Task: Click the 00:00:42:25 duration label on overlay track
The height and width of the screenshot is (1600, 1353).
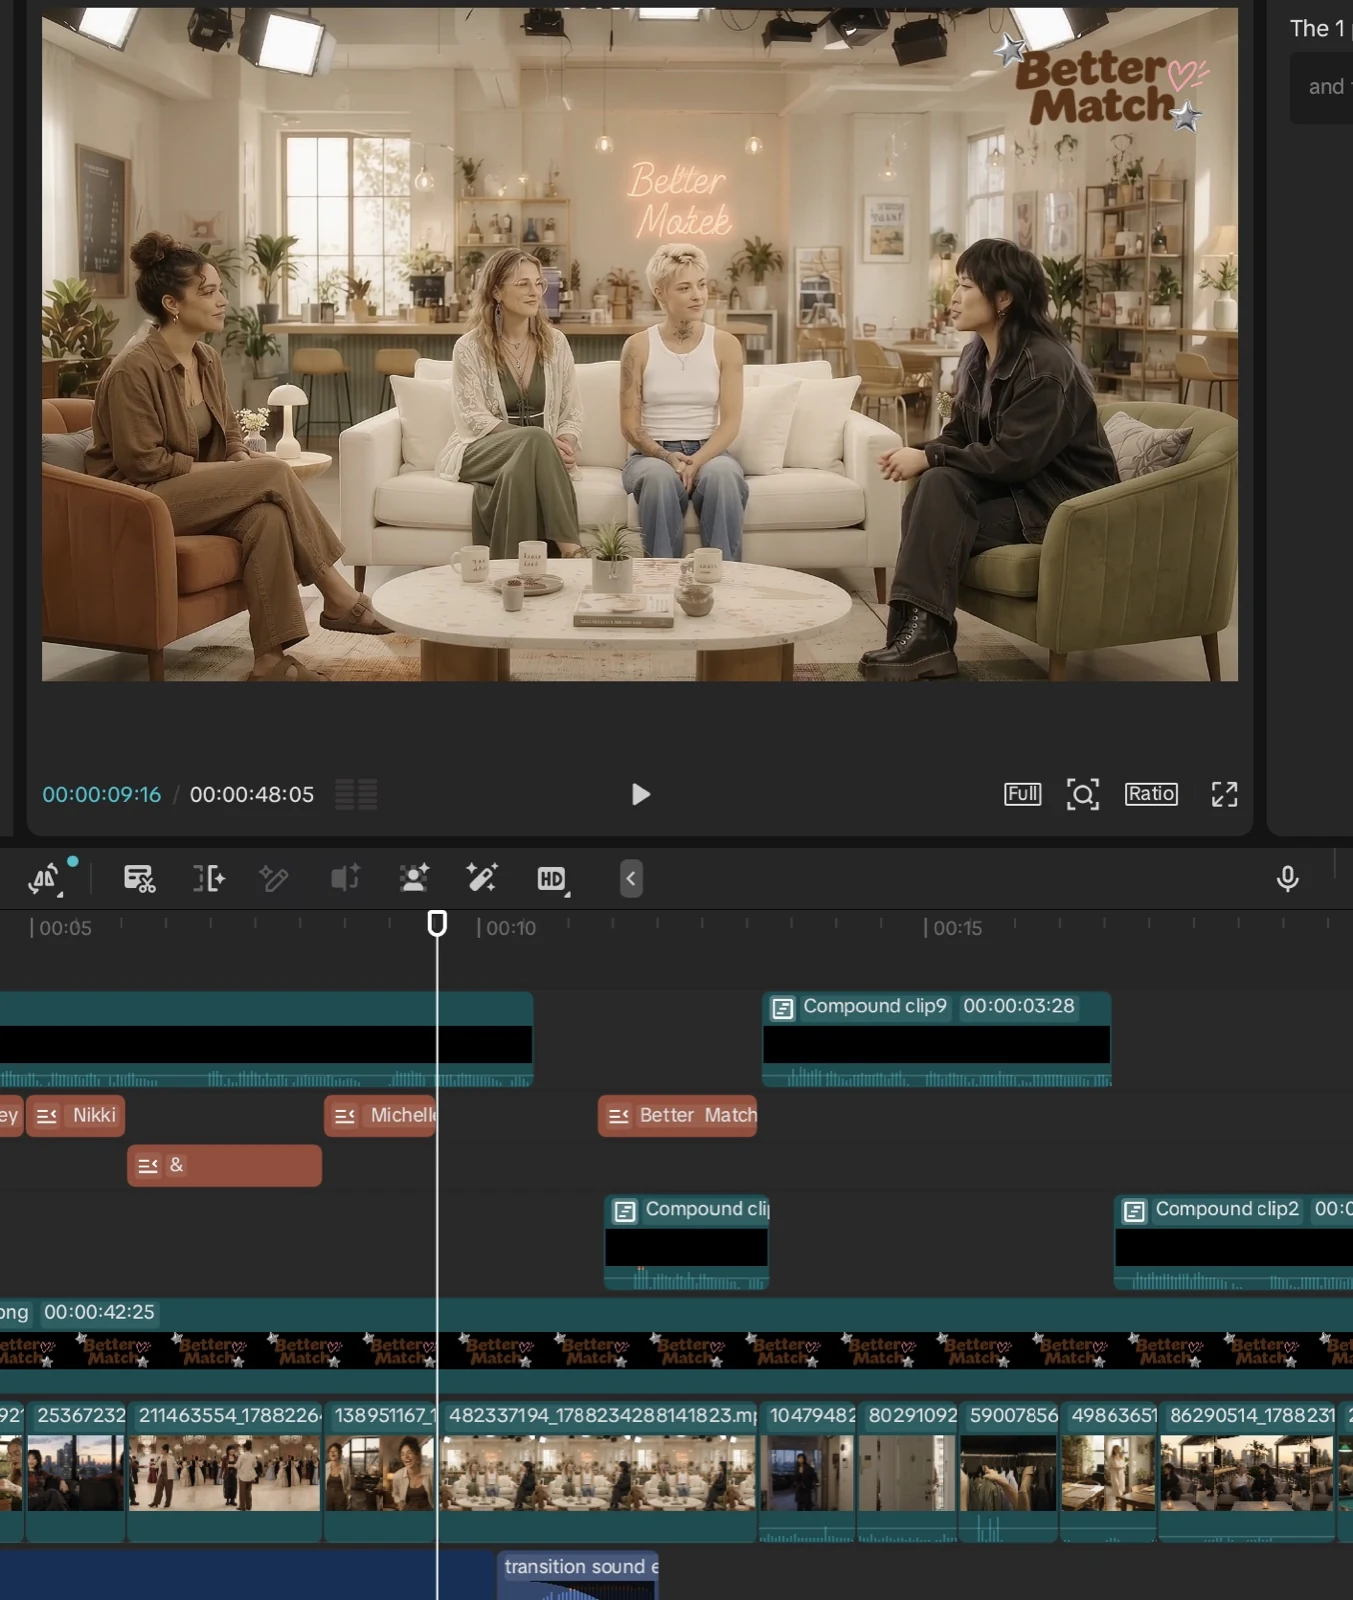Action: point(99,1312)
